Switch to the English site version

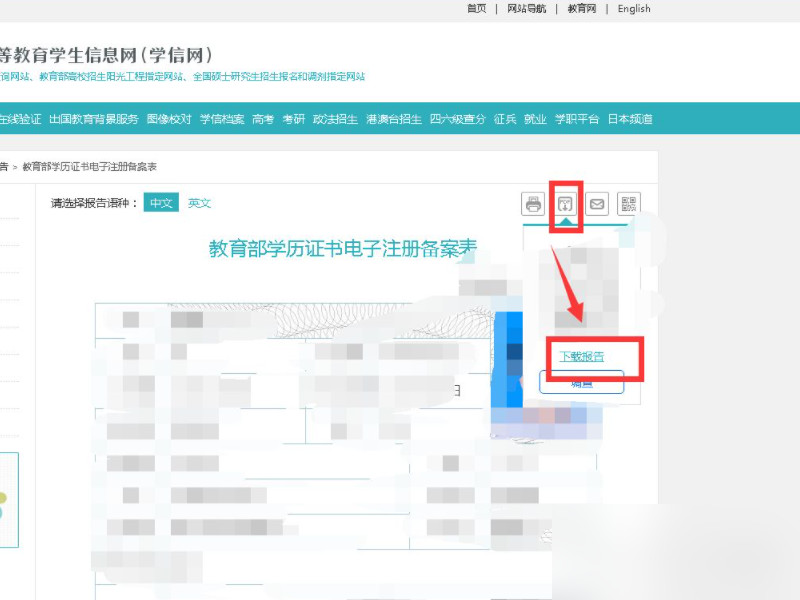pos(634,9)
